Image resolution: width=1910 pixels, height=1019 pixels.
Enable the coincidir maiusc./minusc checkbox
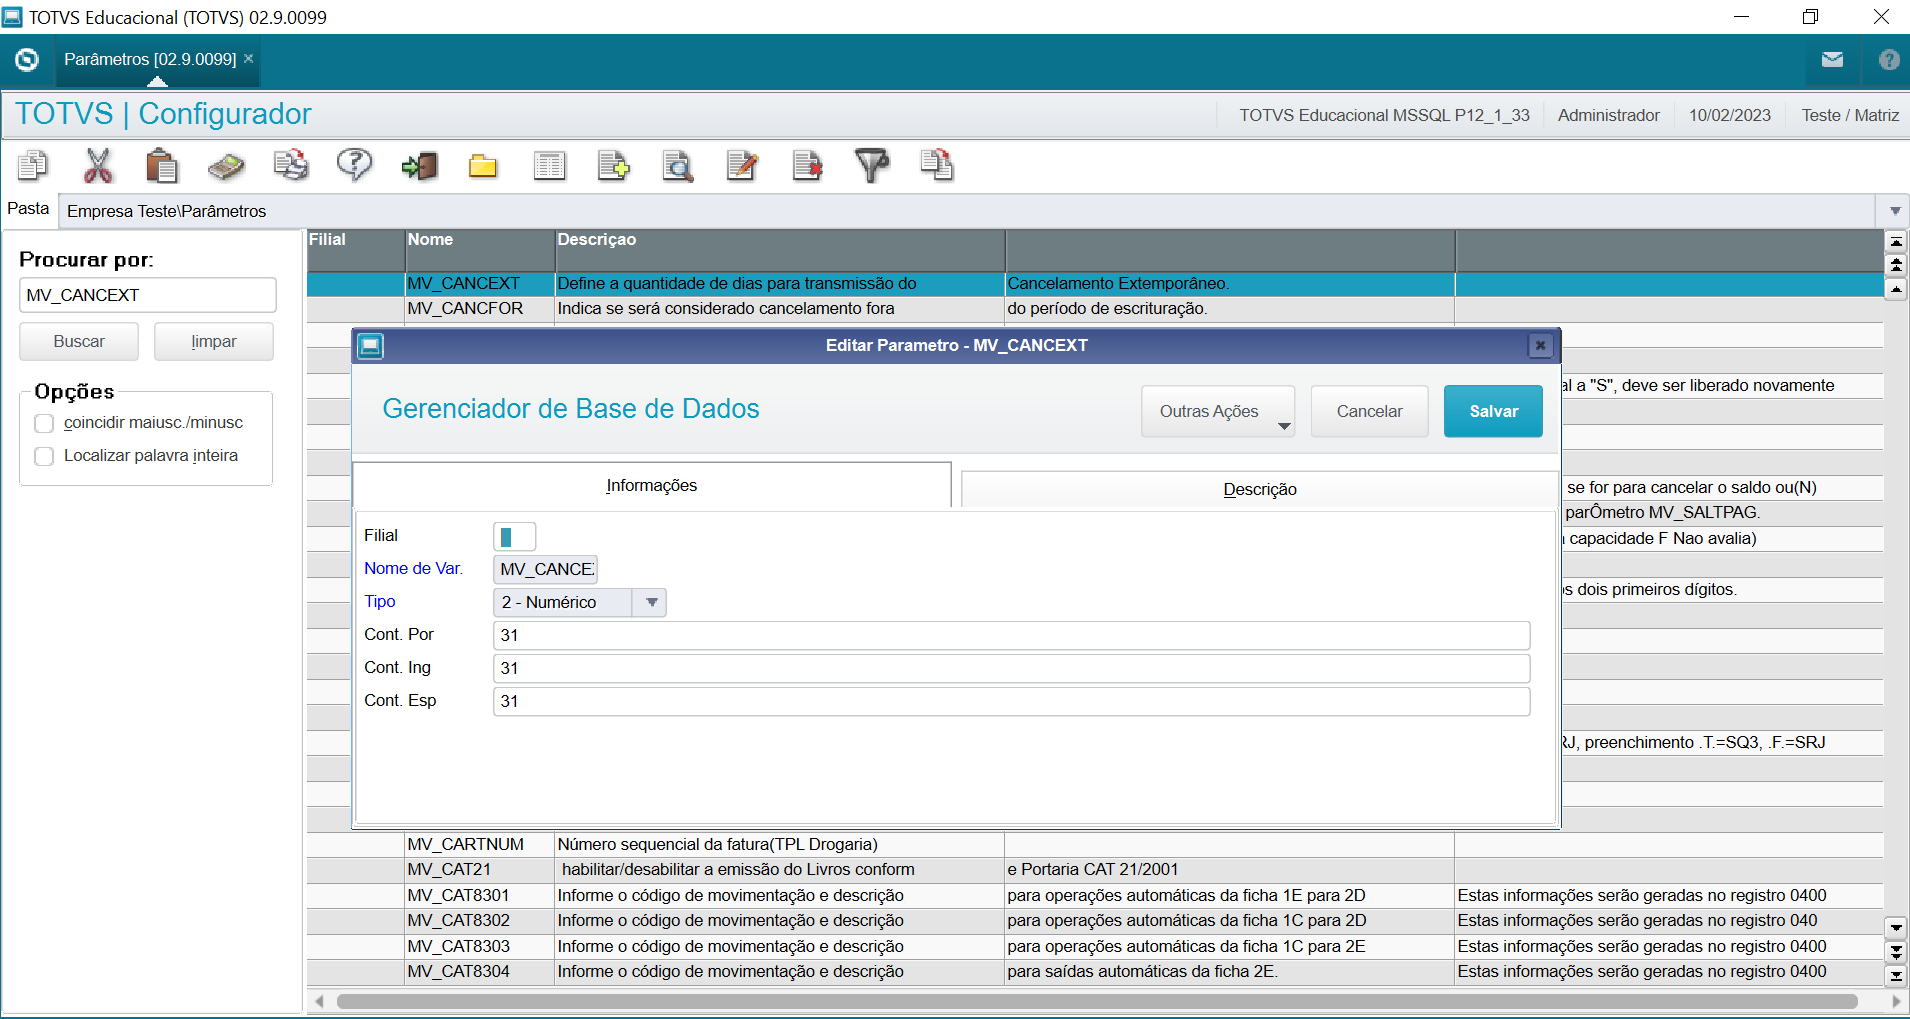pyautogui.click(x=44, y=423)
